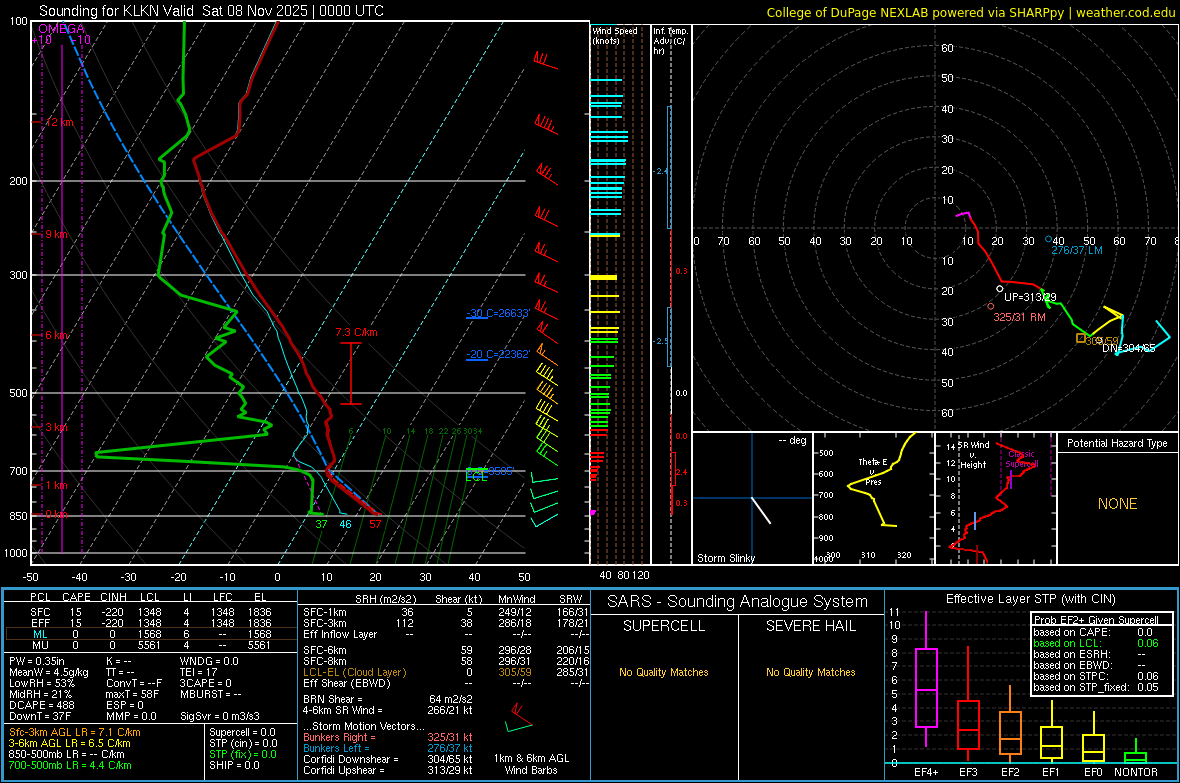Select the highlighted ML parcel row
This screenshot has width=1180, height=783.
[x=151, y=634]
